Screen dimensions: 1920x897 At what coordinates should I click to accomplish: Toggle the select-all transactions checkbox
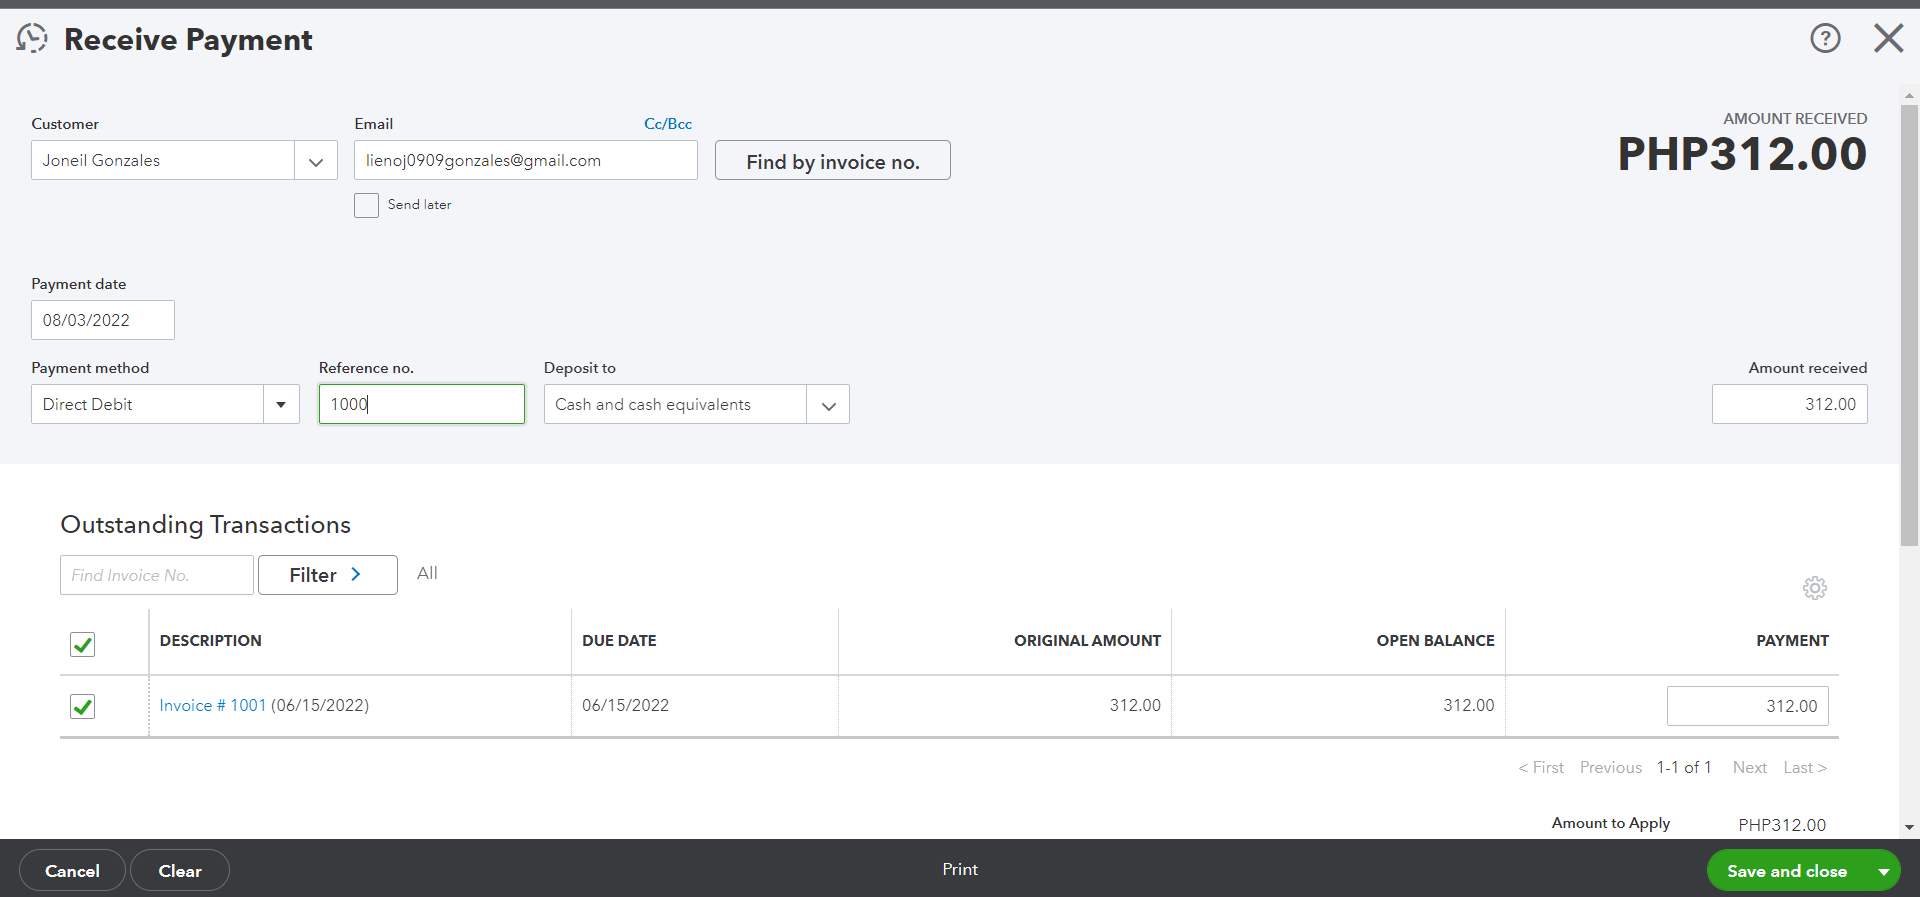tap(83, 644)
